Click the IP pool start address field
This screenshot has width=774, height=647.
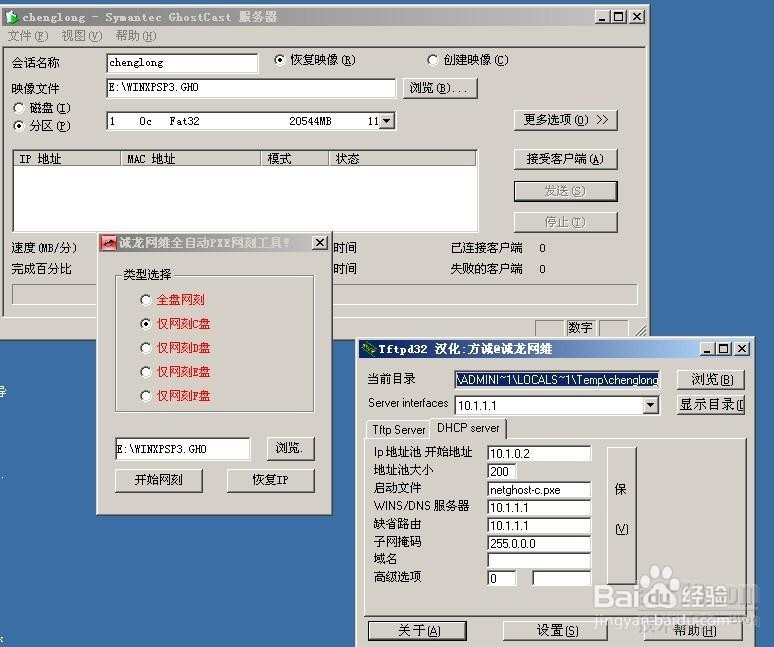tap(539, 453)
